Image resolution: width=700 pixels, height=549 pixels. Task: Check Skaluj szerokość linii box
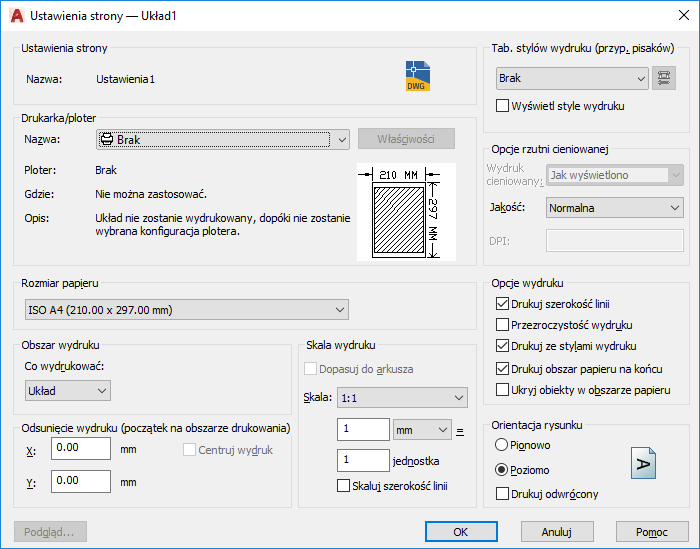[x=345, y=486]
